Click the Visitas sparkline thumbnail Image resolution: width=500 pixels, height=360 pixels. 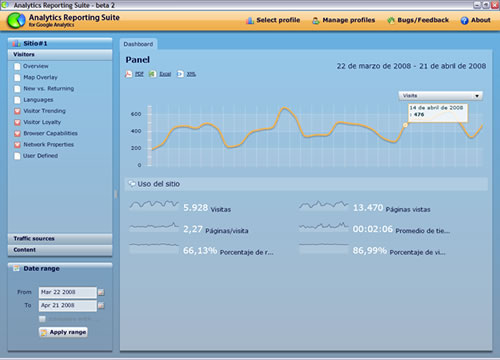click(x=154, y=205)
